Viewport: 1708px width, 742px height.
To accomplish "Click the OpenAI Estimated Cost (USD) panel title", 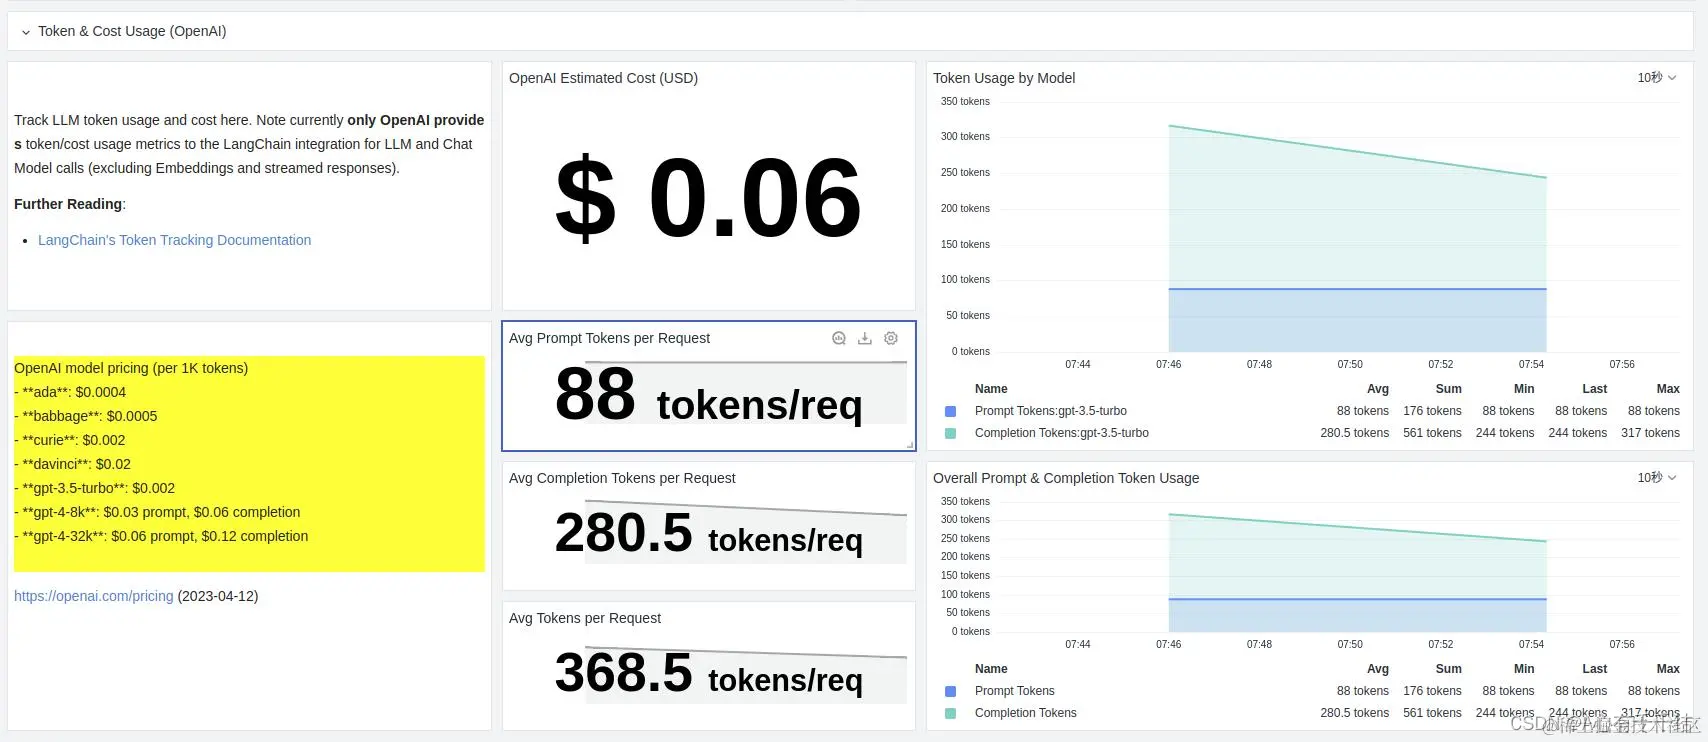I will pyautogui.click(x=603, y=78).
